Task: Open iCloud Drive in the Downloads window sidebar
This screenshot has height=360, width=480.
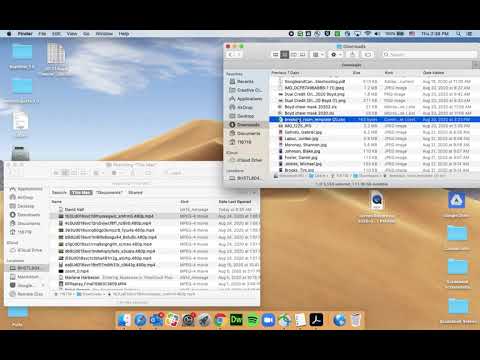Action: click(249, 160)
